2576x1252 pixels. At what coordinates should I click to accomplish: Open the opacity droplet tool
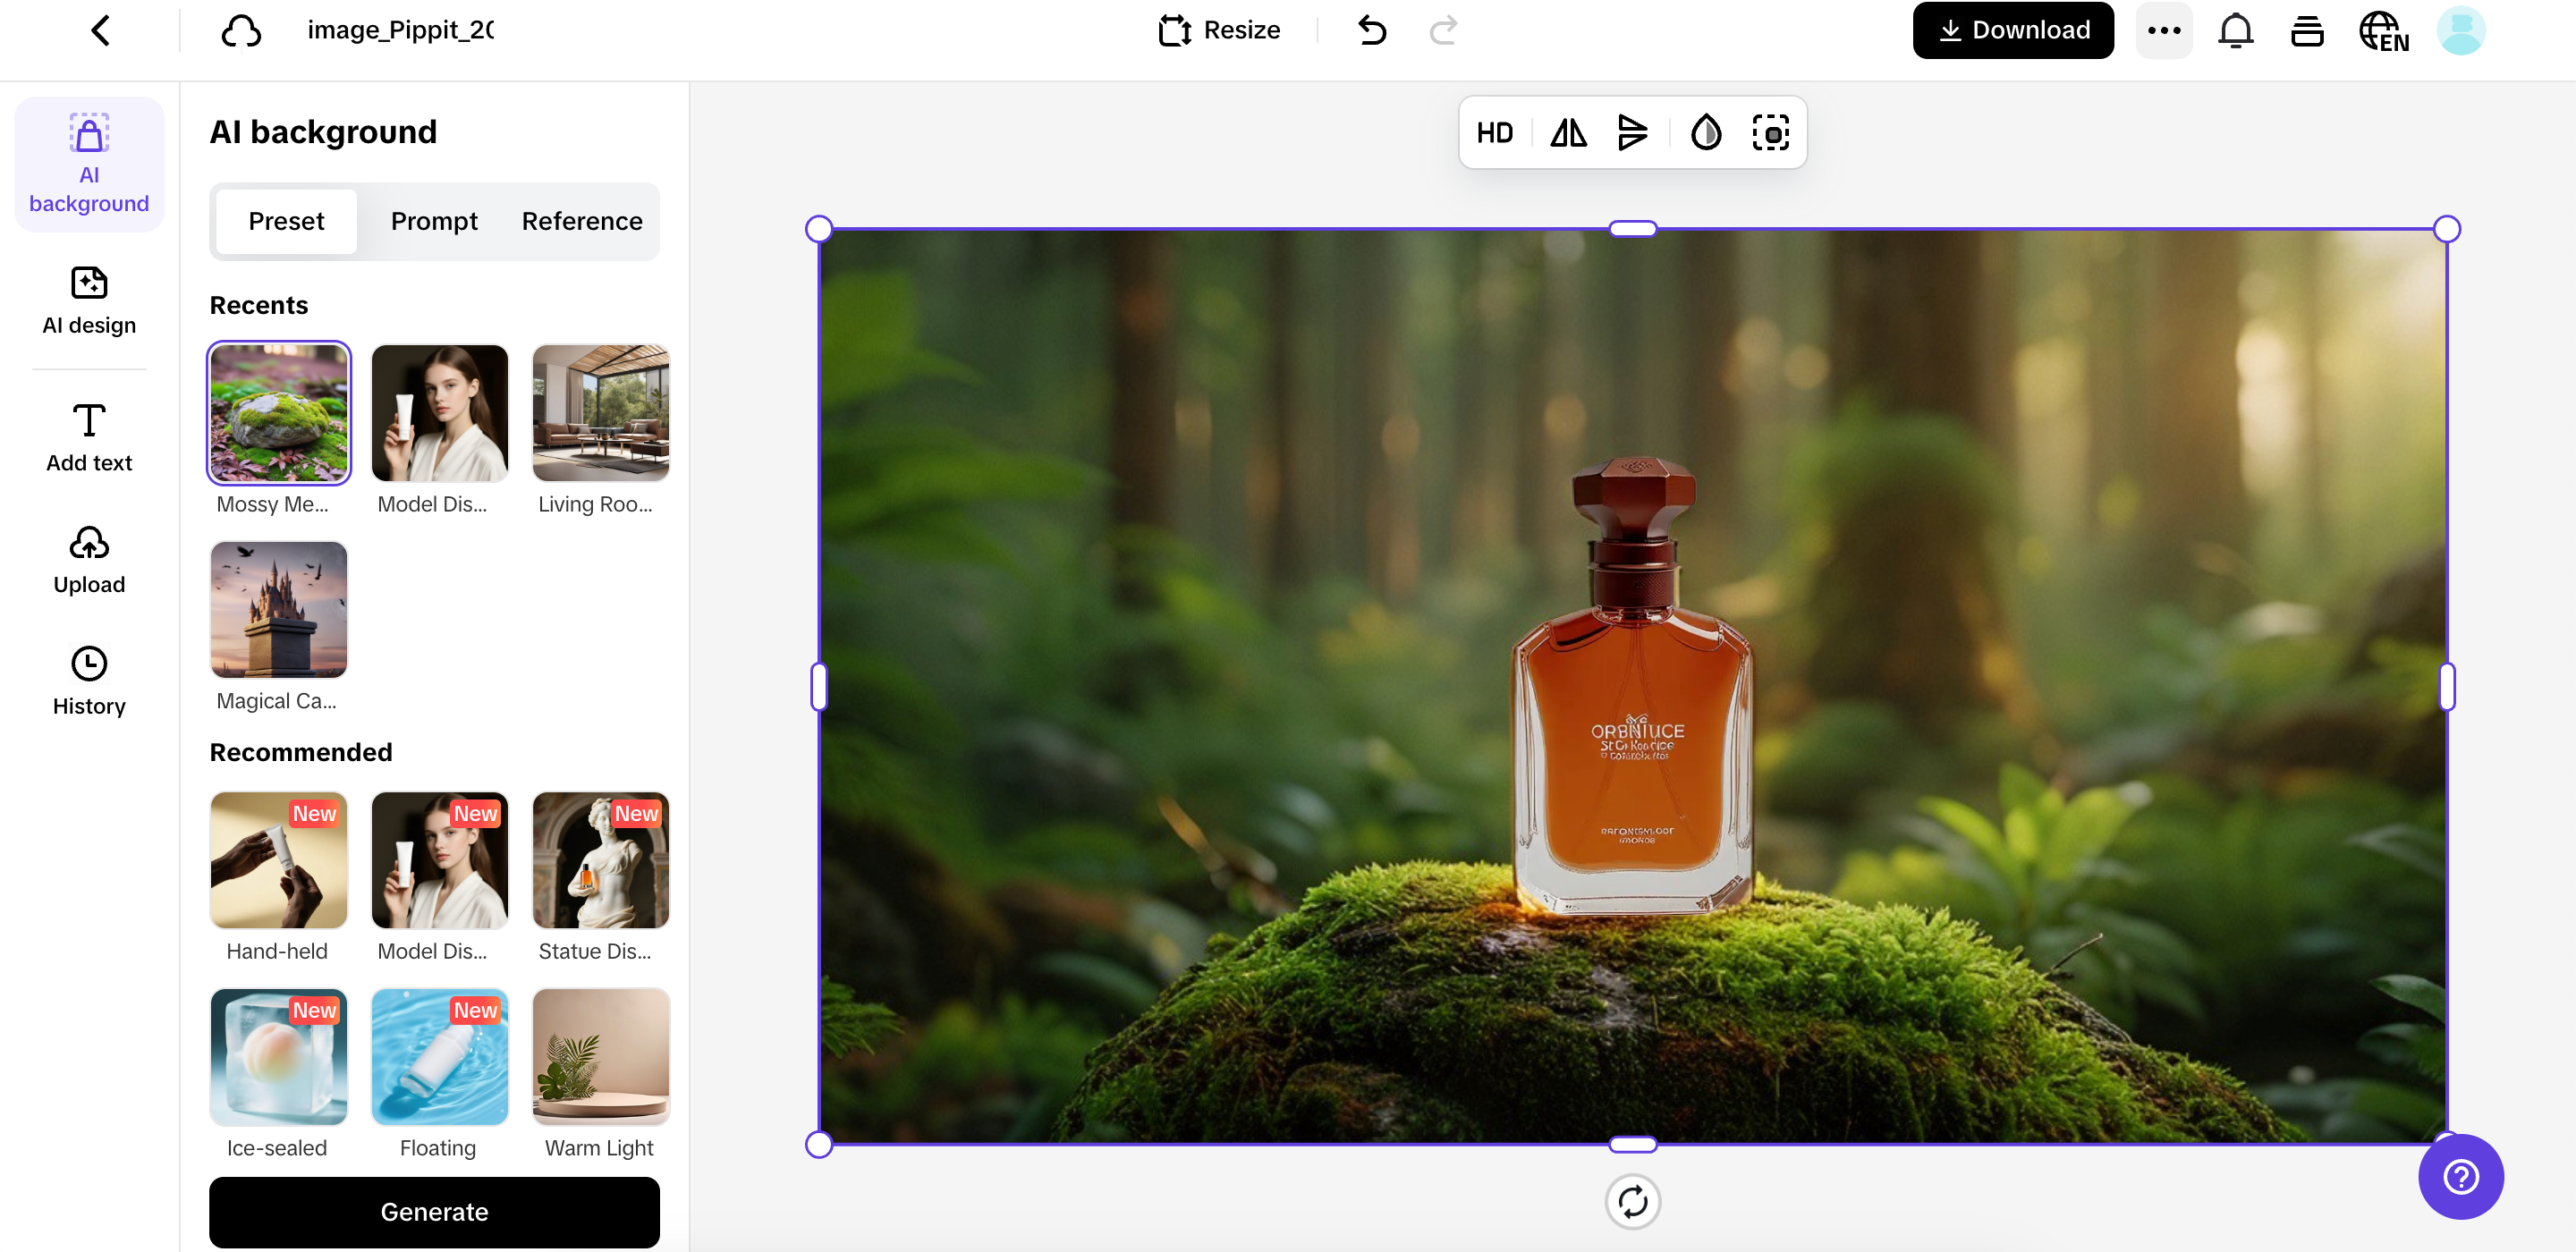[1706, 133]
